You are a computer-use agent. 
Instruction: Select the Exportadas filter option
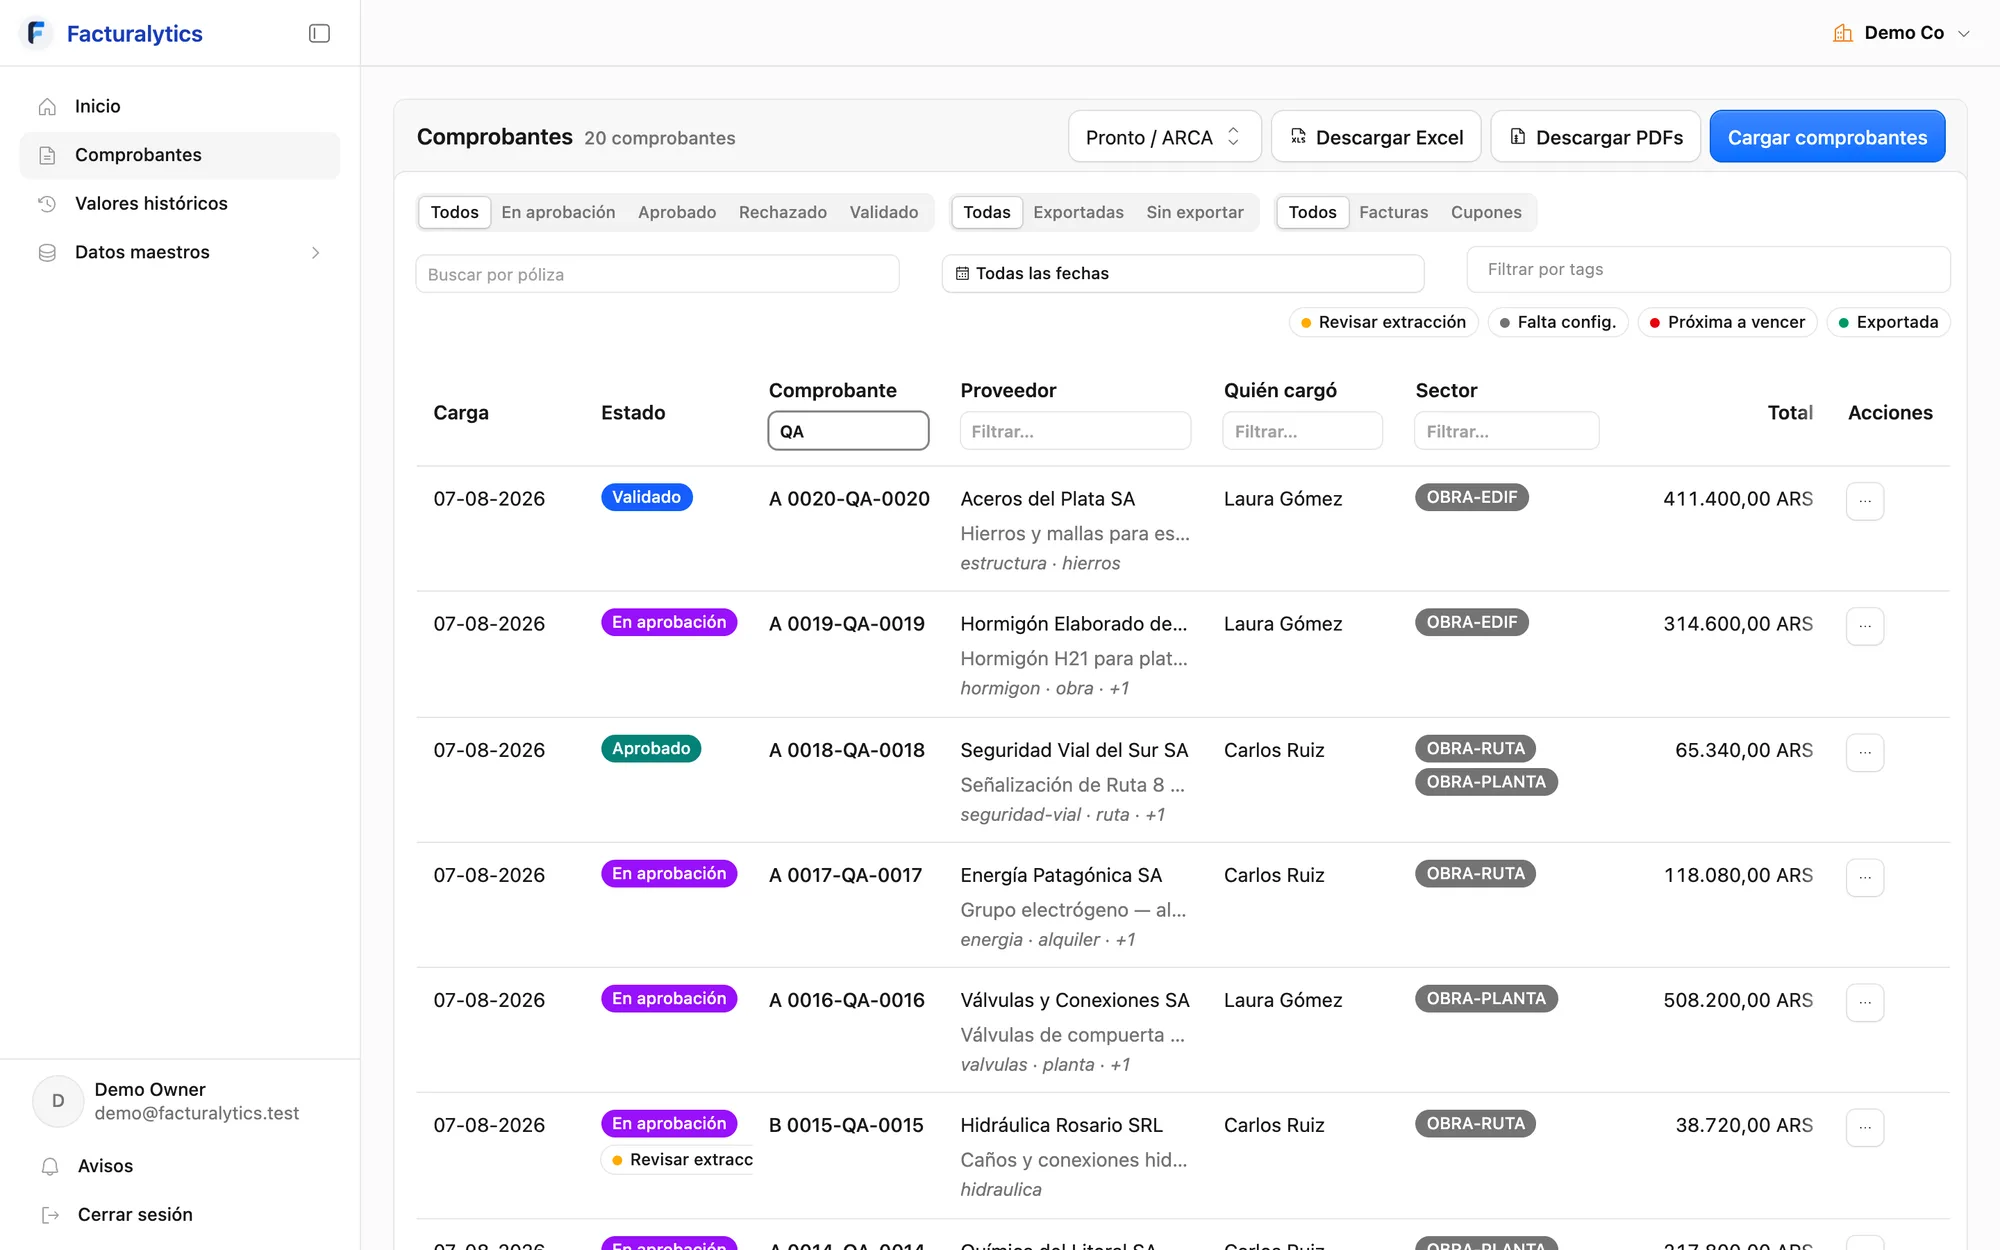[1078, 212]
